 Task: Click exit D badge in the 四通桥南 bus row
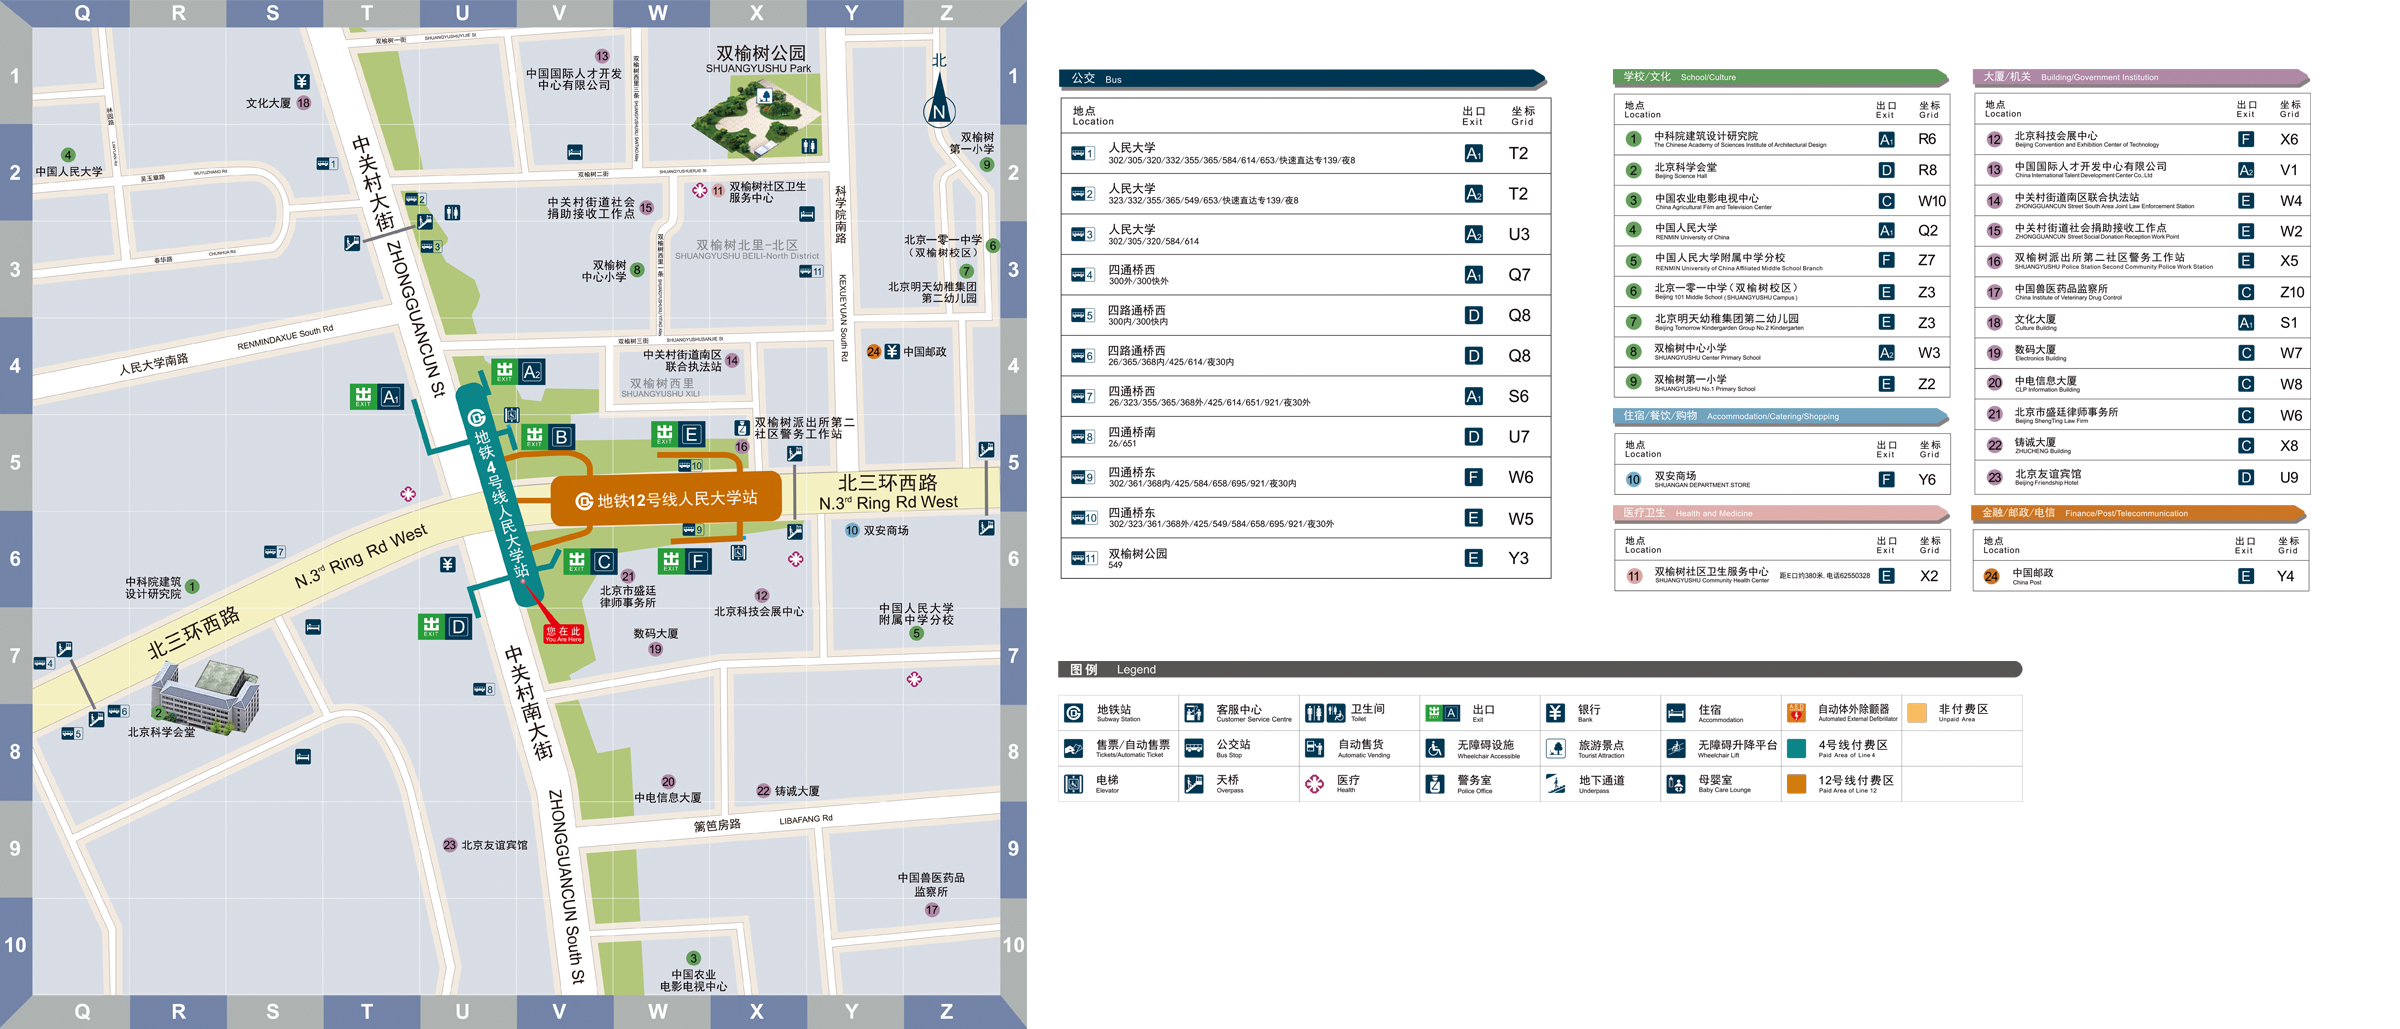point(1473,437)
